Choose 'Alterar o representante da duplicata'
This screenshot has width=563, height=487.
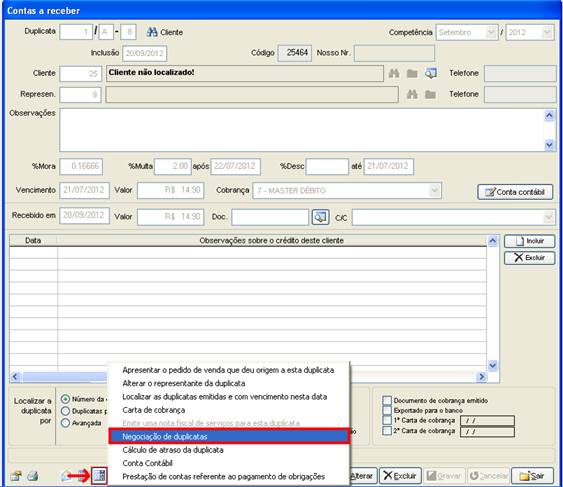click(x=229, y=383)
